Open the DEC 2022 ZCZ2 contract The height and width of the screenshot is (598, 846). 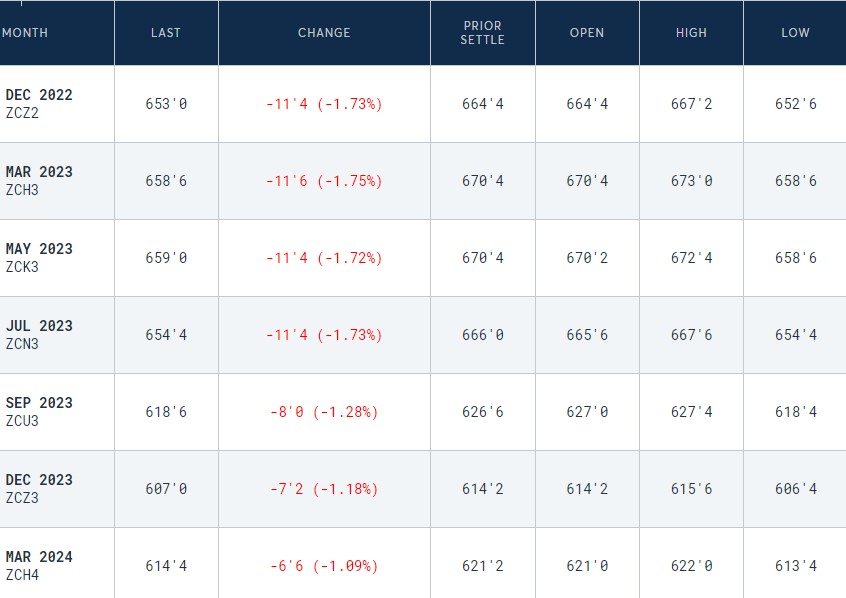pyautogui.click(x=39, y=104)
